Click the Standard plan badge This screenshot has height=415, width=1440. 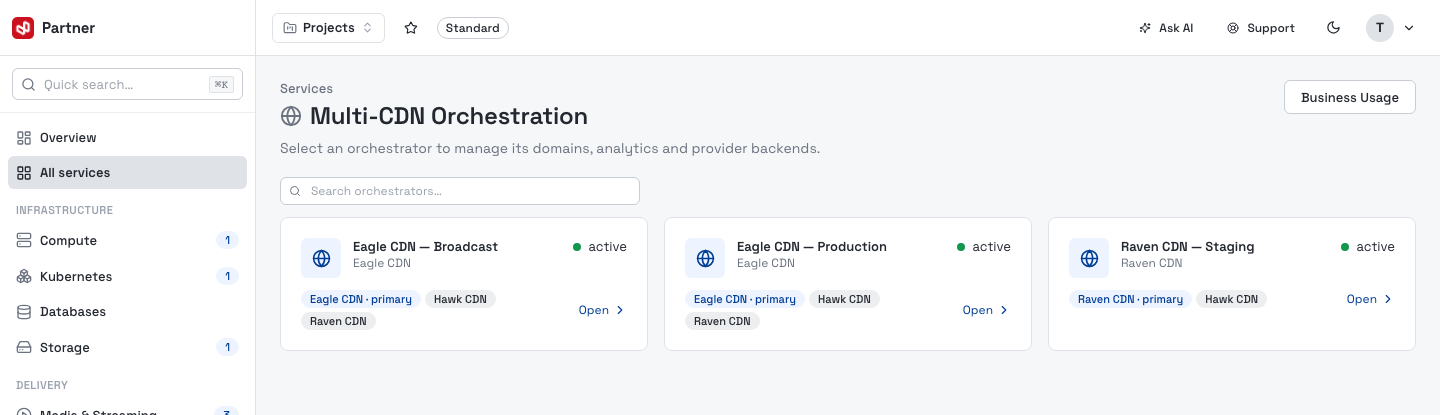473,28
